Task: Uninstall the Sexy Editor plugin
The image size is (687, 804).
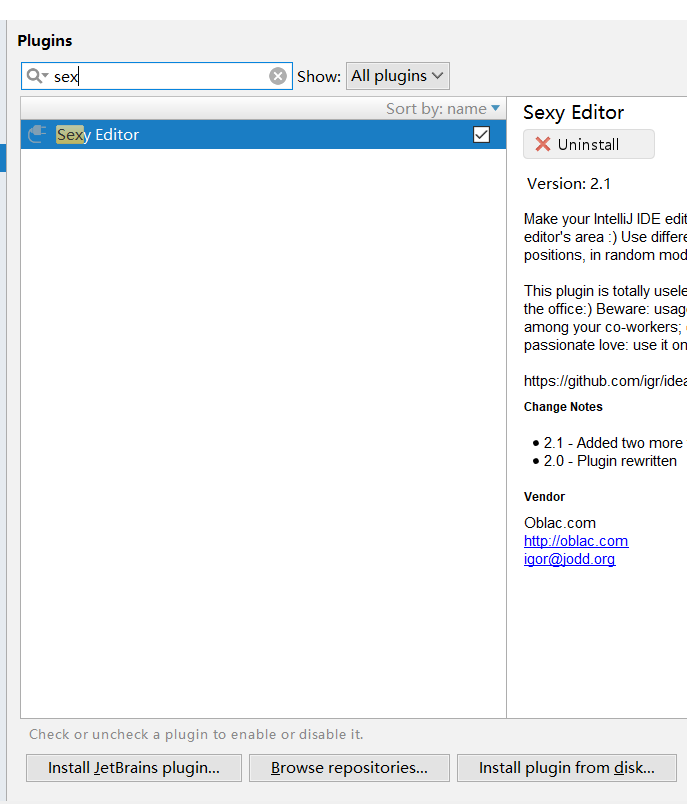Action: [589, 144]
